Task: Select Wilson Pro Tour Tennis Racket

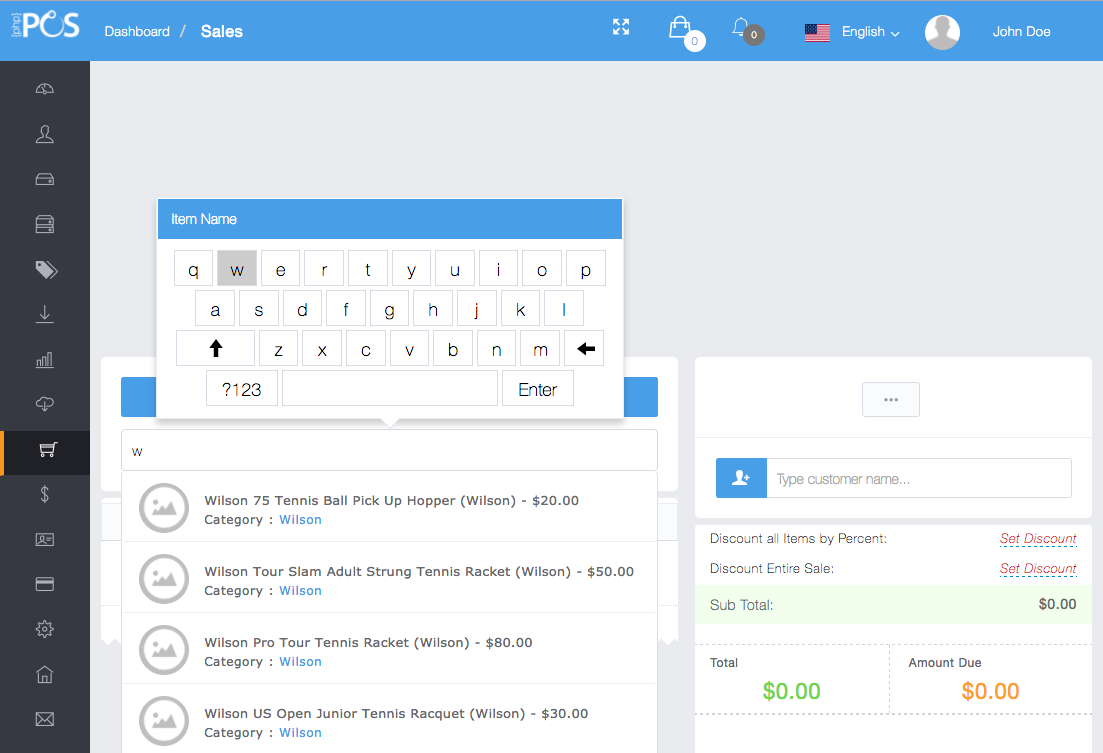Action: point(389,649)
